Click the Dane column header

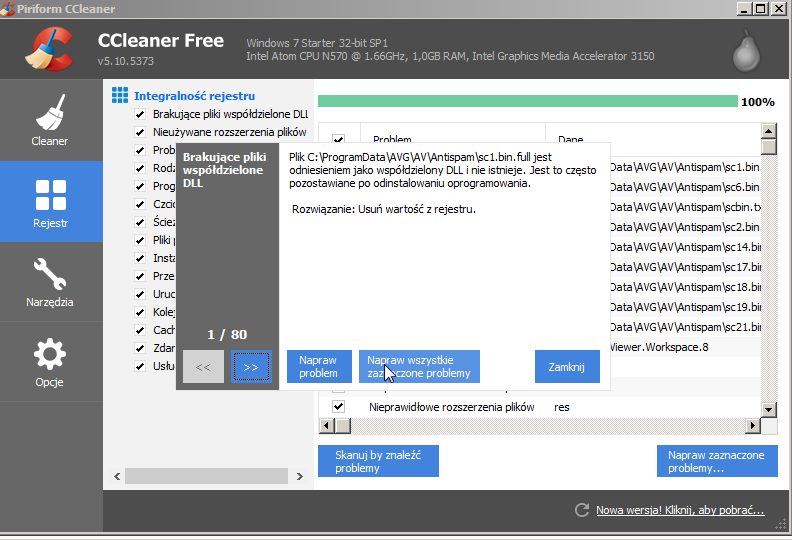(x=570, y=140)
